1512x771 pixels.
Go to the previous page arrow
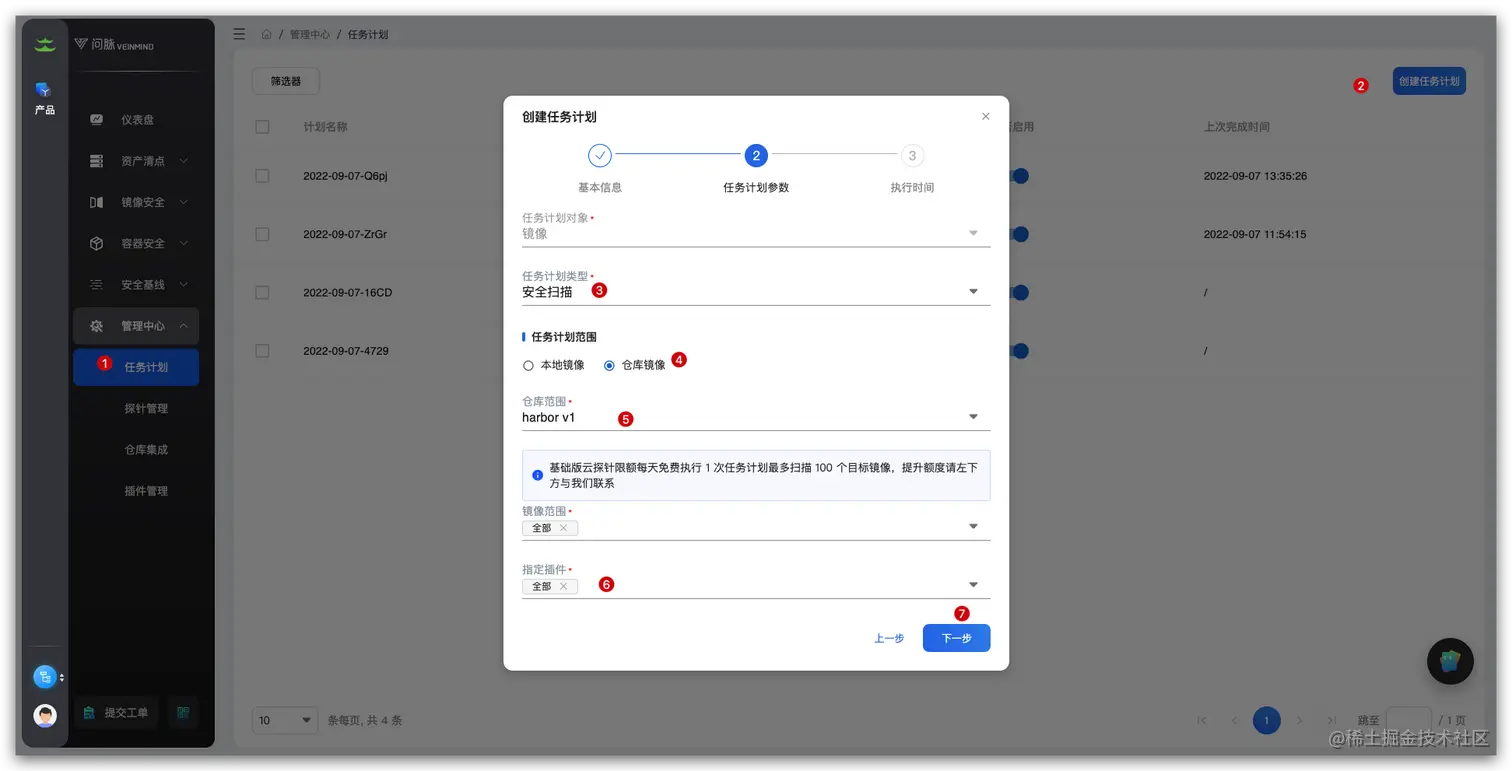click(x=1234, y=720)
